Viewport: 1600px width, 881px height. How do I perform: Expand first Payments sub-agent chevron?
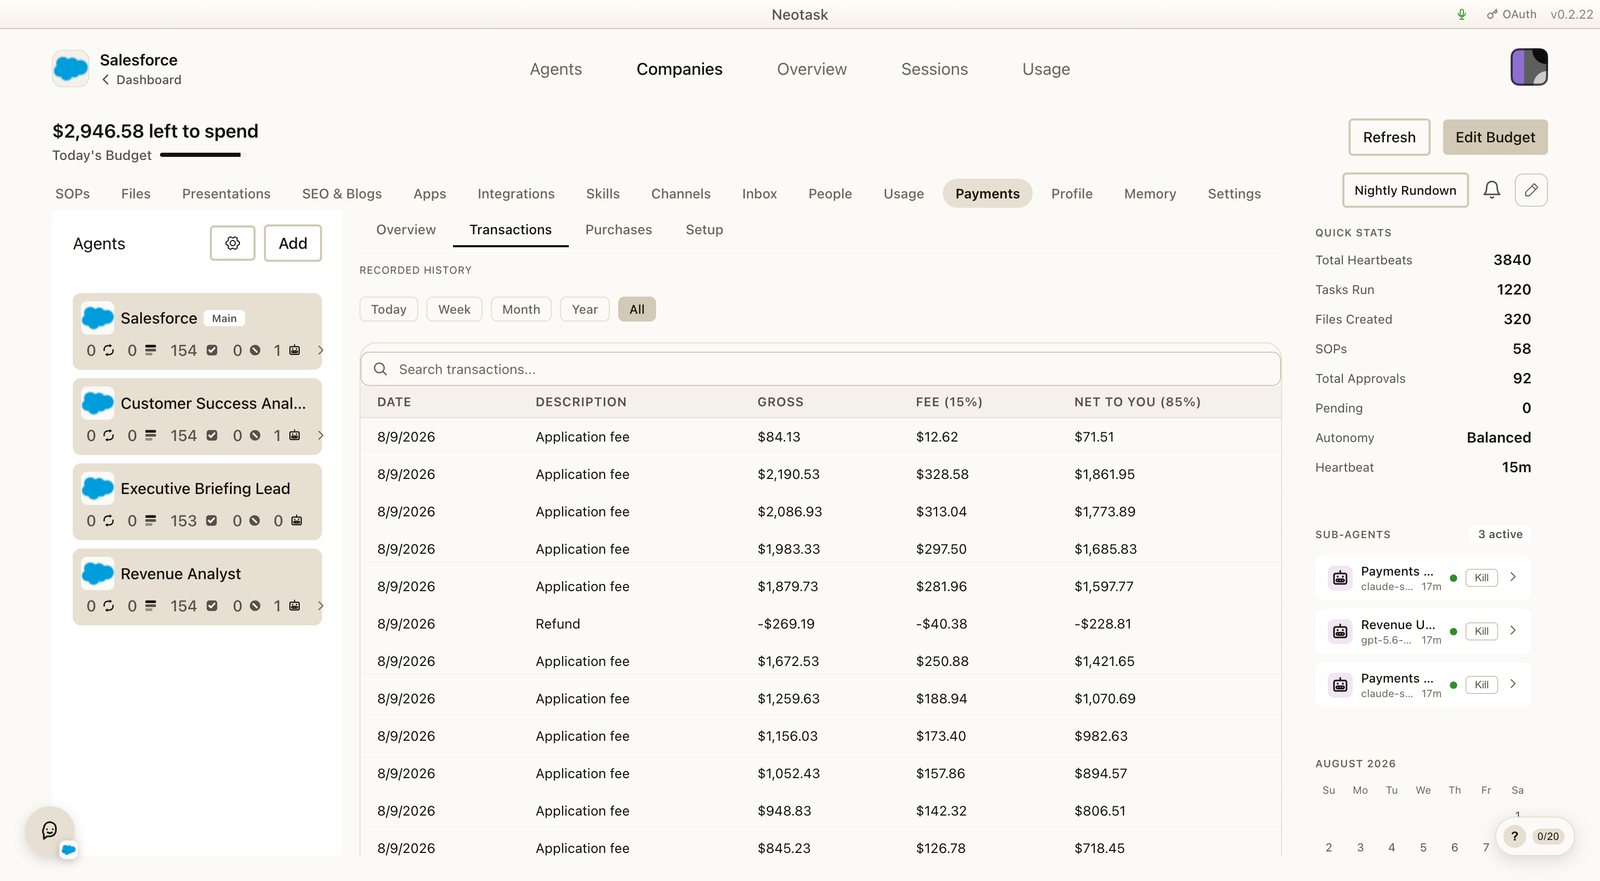coord(1513,577)
